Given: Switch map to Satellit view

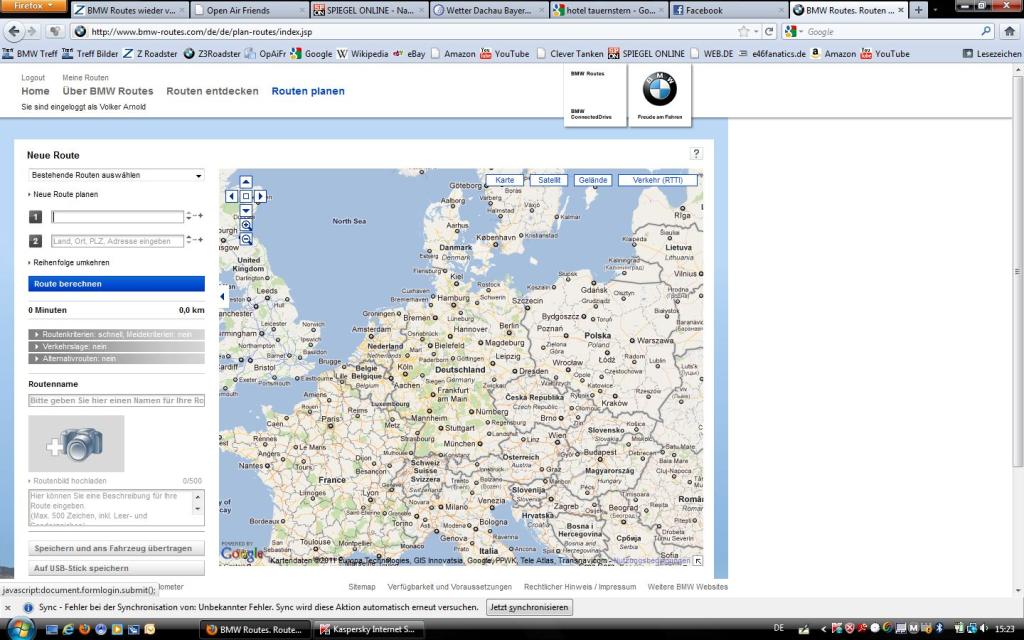Looking at the screenshot, I should (549, 180).
